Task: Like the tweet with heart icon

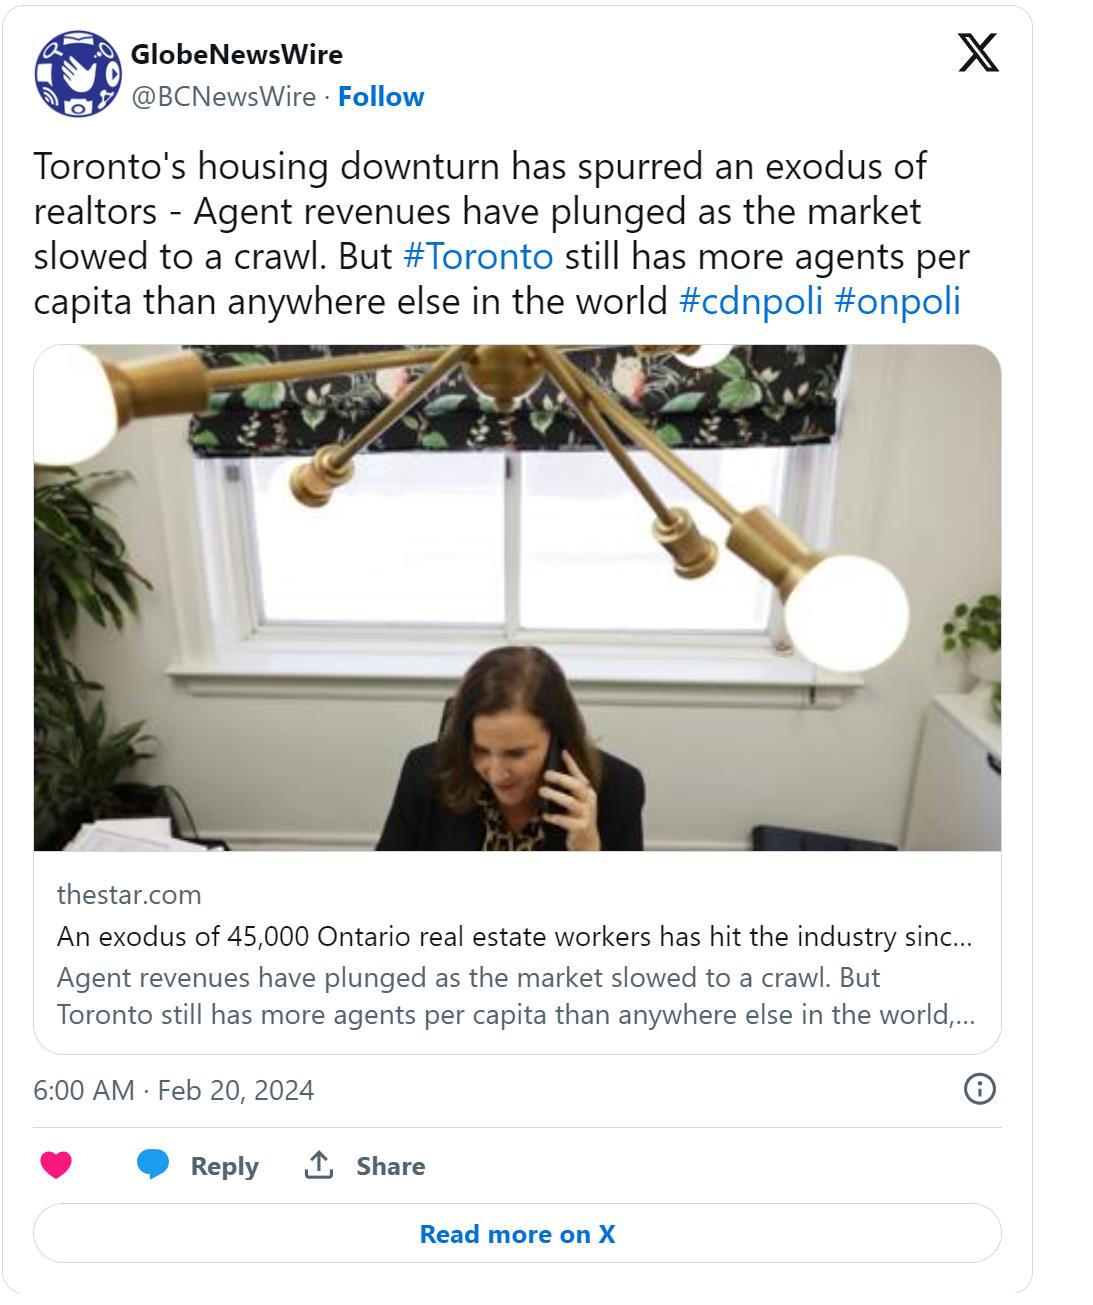Action: coord(56,1165)
